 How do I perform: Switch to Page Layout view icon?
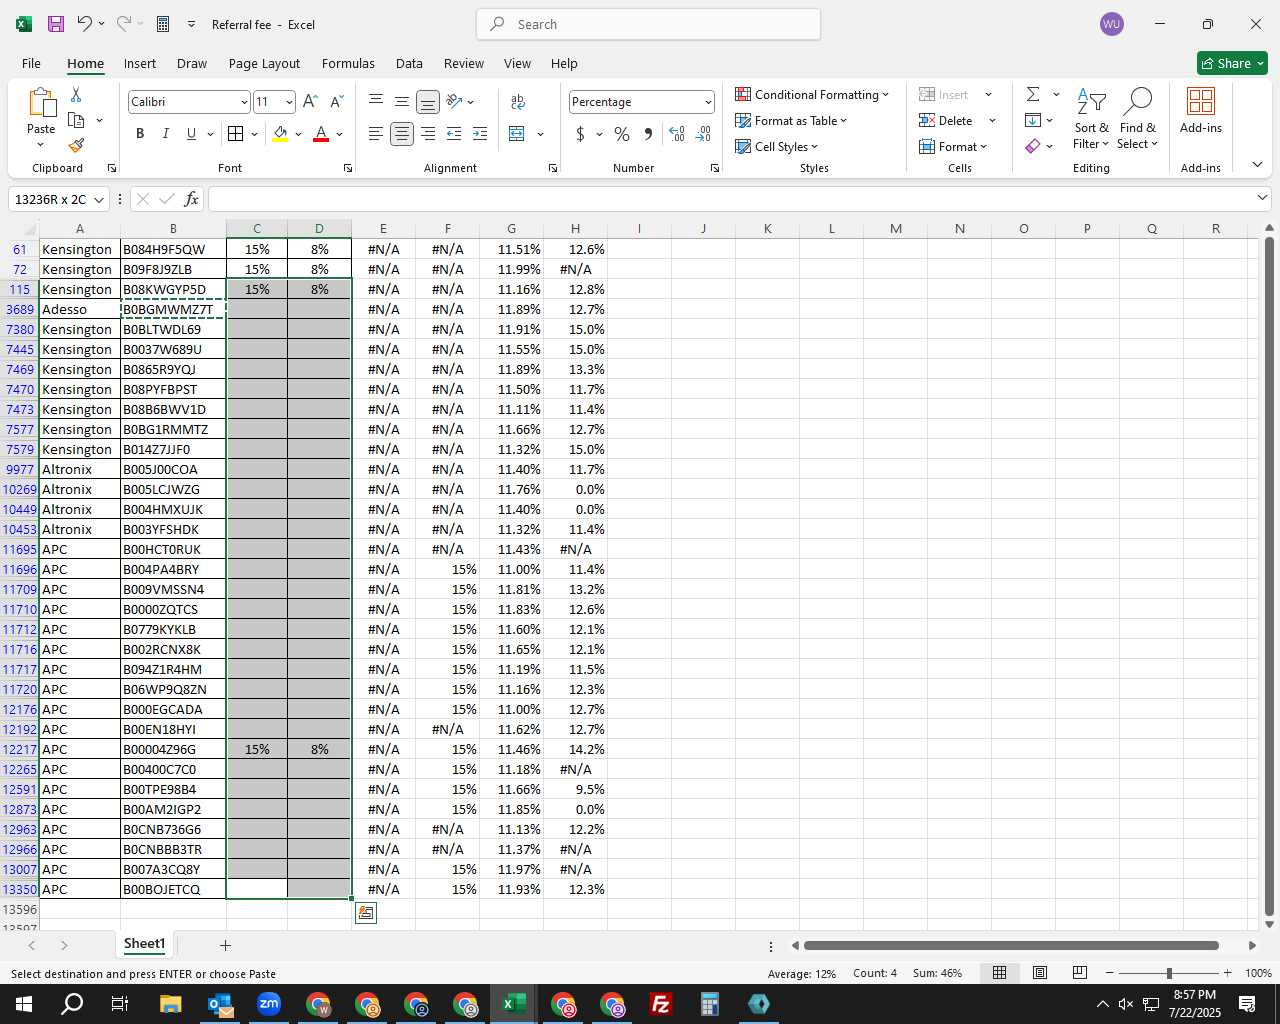1040,972
